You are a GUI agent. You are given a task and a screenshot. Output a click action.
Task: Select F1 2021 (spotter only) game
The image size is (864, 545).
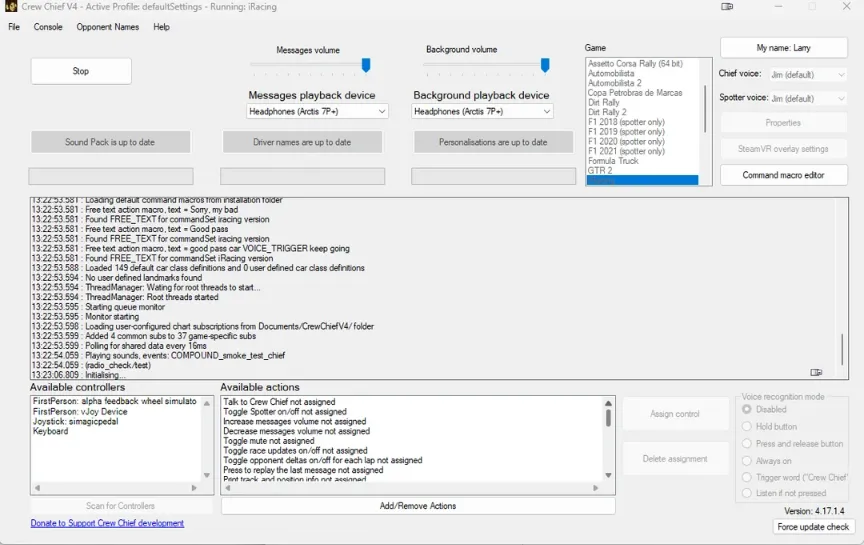(627, 151)
